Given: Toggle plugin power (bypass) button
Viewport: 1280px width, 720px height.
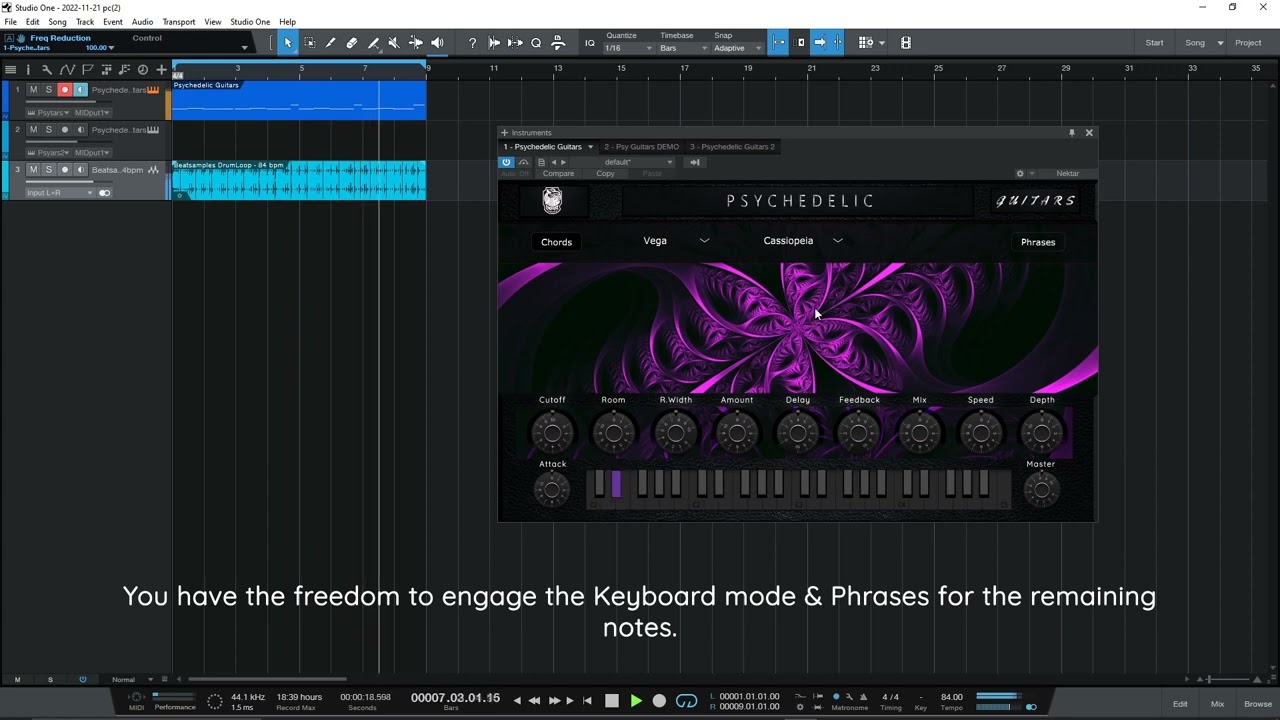Looking at the screenshot, I should pyautogui.click(x=506, y=162).
